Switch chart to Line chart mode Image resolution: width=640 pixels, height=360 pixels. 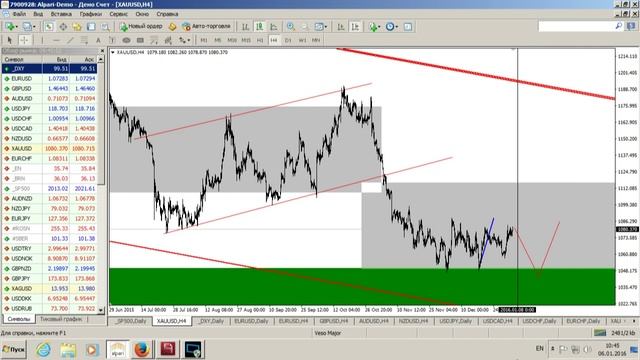pyautogui.click(x=274, y=27)
